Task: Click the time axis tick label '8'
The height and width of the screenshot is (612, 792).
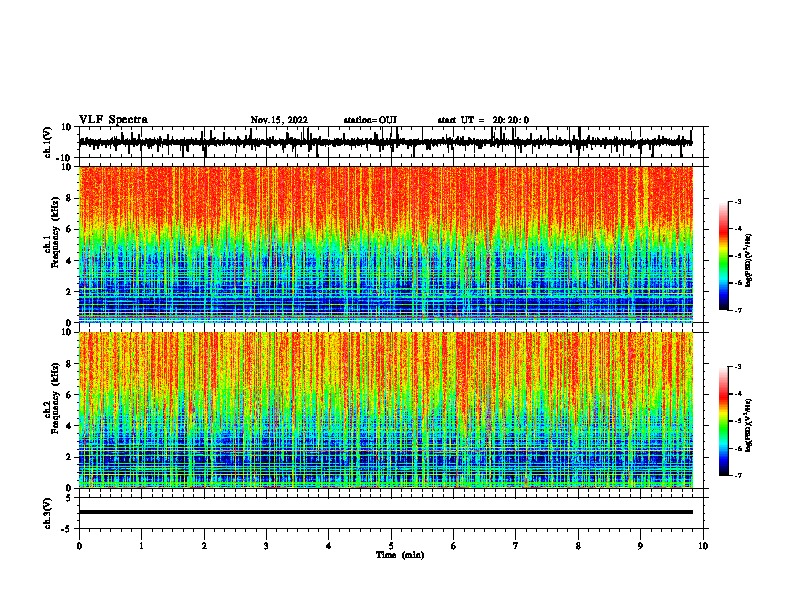Action: pos(578,546)
